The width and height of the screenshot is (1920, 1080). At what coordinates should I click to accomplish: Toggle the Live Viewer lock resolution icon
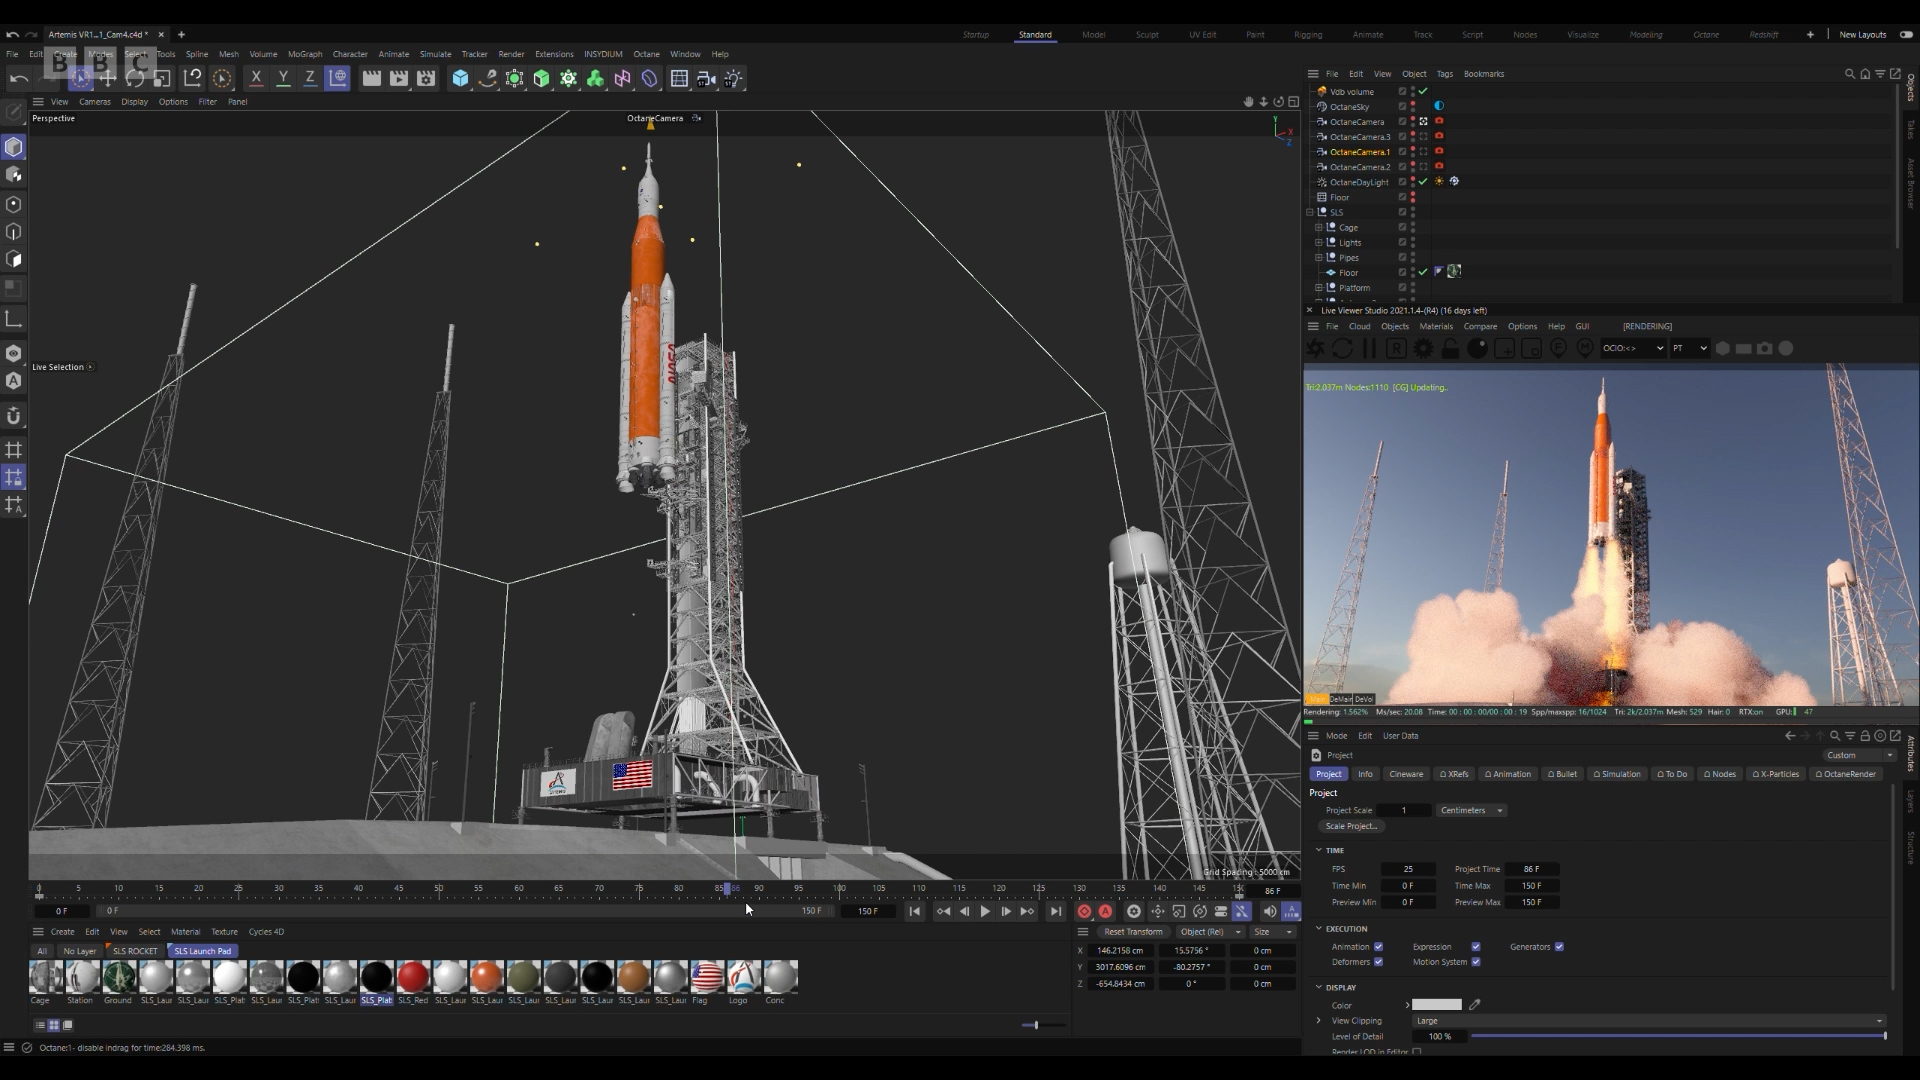pos(1450,348)
